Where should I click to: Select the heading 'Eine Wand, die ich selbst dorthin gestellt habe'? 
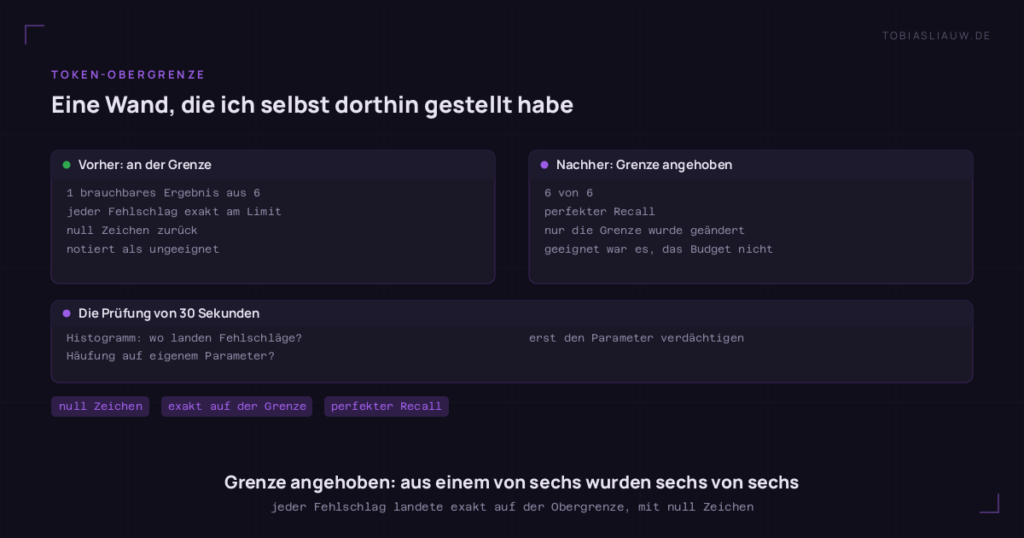(x=312, y=104)
